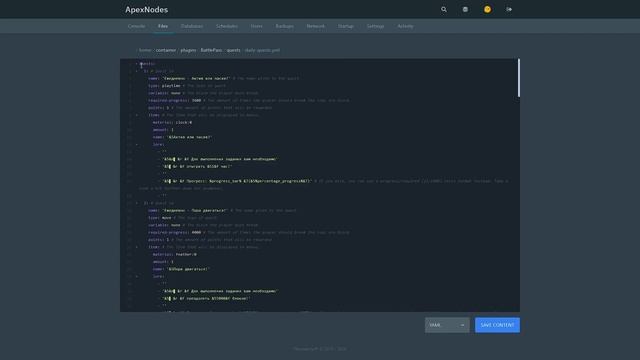Collapse the top-level quests block fold arrow
The width and height of the screenshot is (640, 360).
[136, 64]
